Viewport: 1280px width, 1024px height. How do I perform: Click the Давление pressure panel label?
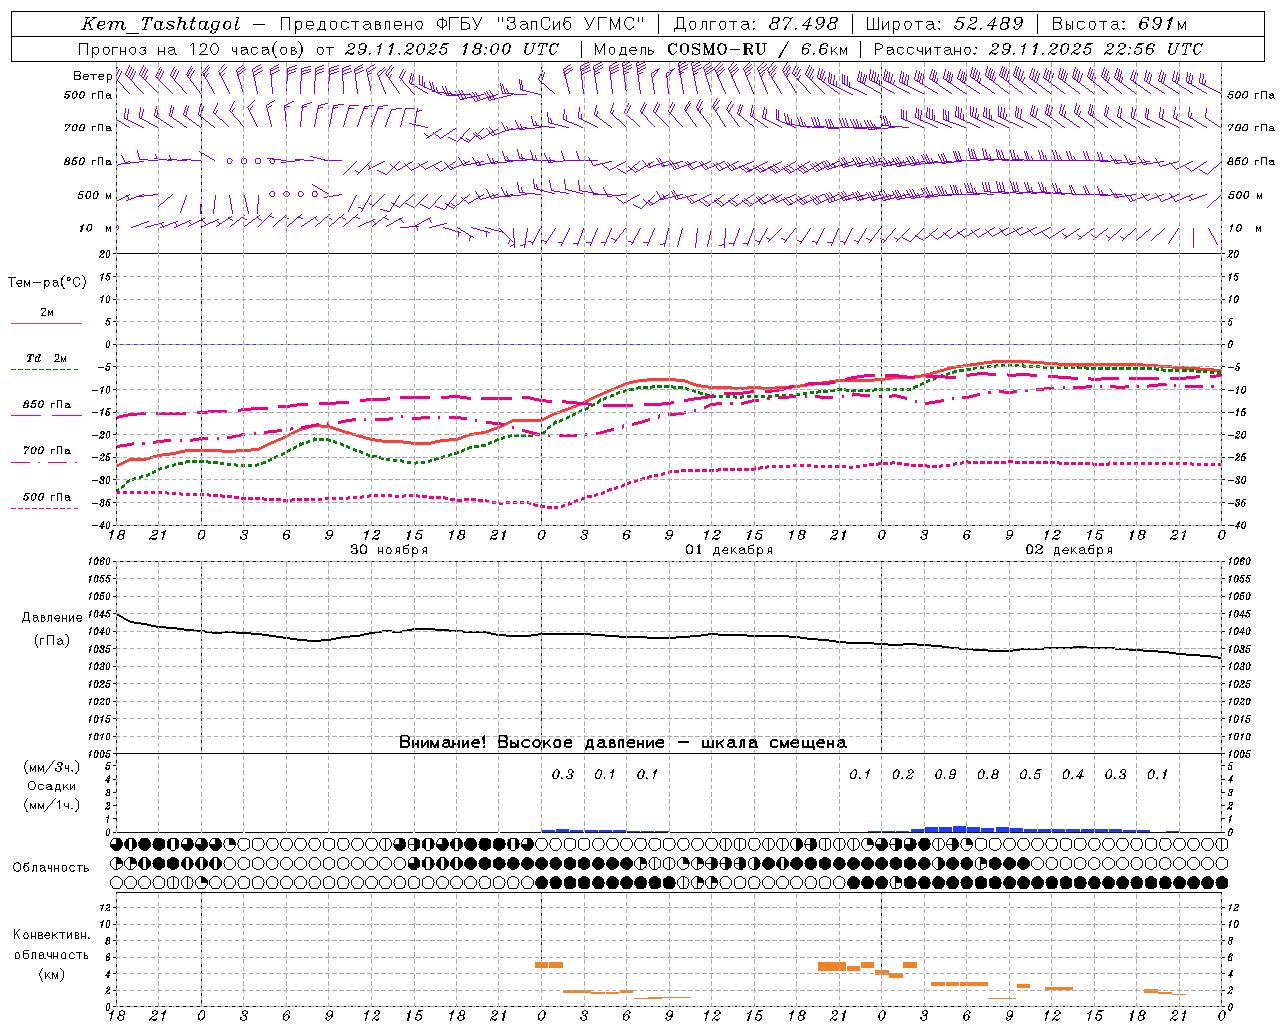click(x=52, y=618)
